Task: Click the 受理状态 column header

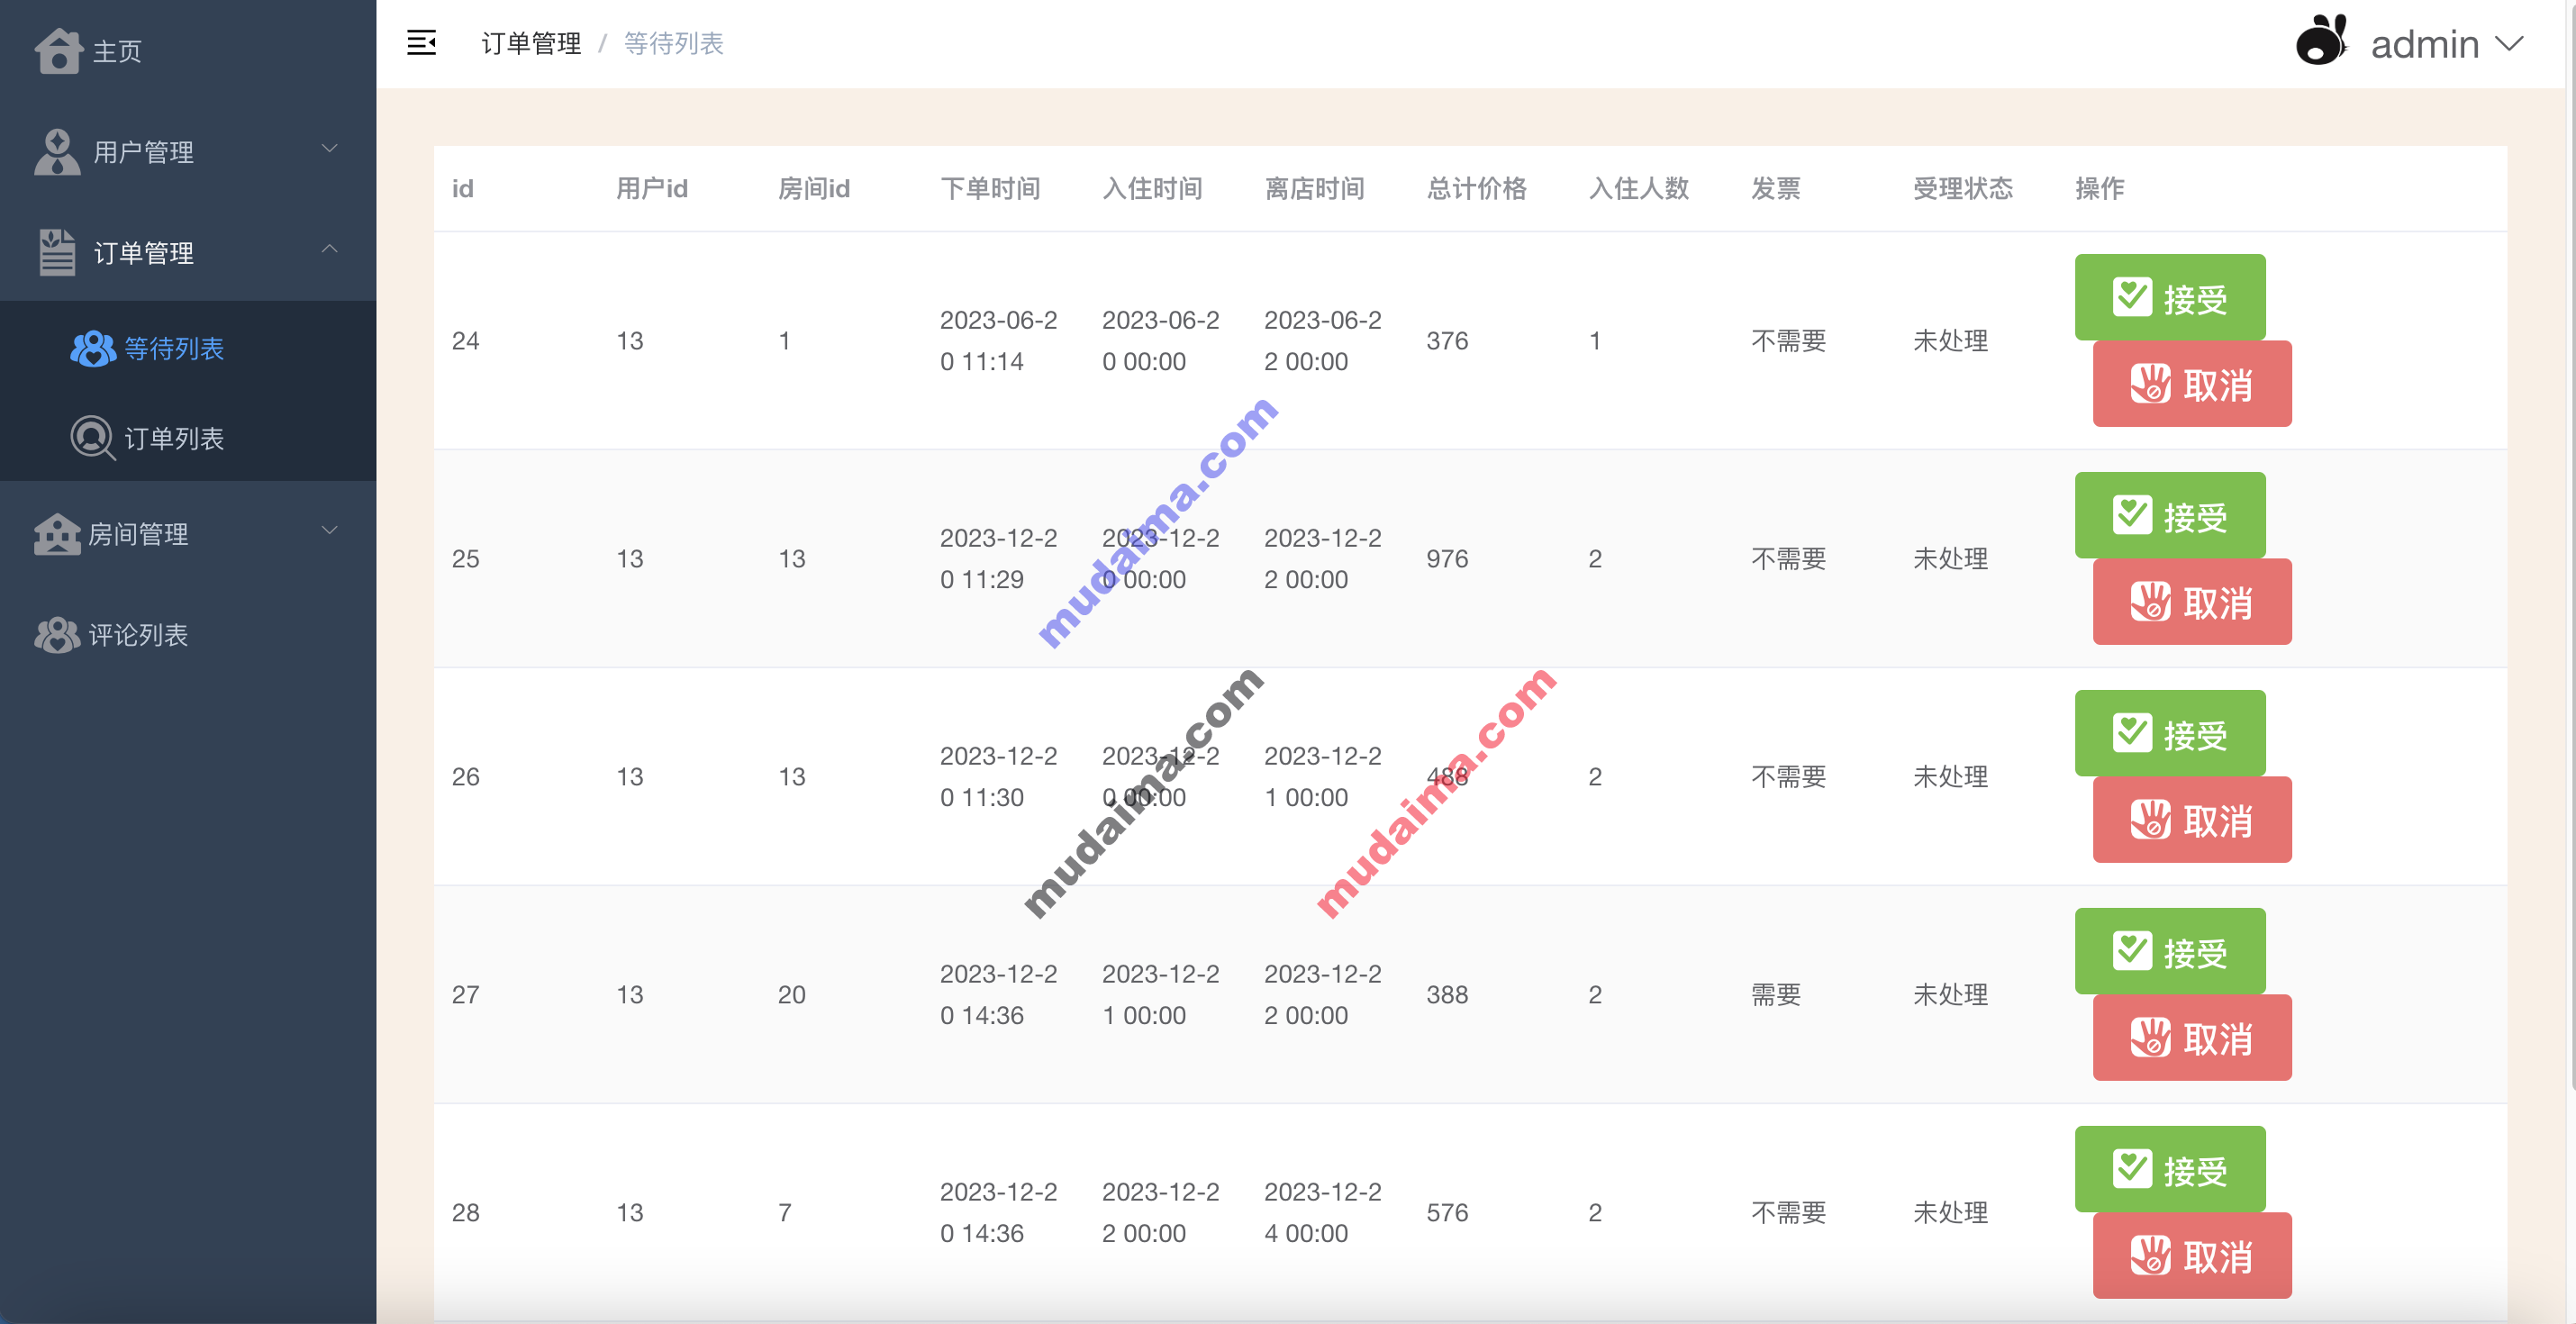Action: [x=1962, y=188]
